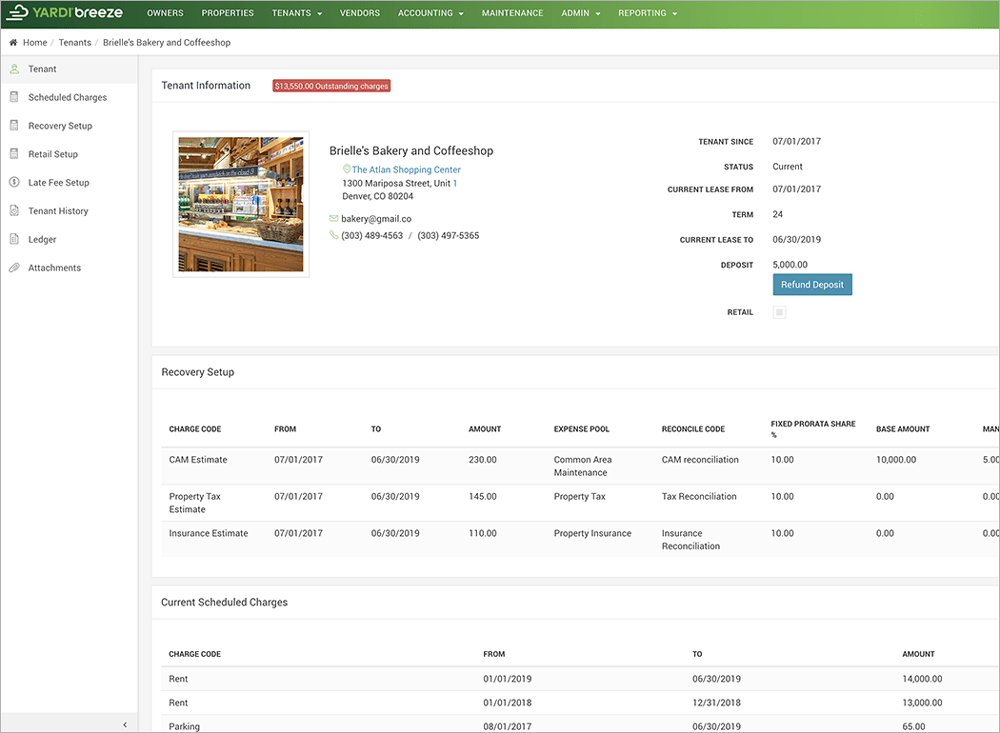Click the Yardi Breeze logo

pyautogui.click(x=64, y=13)
